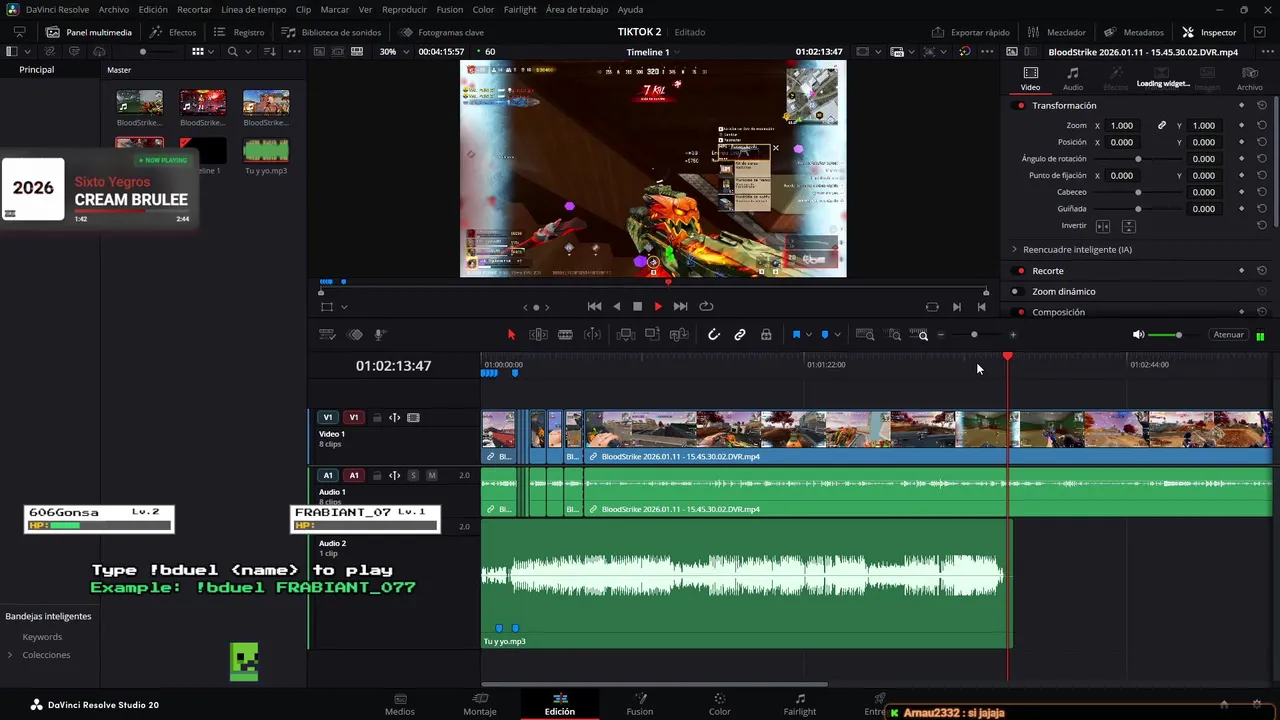Choose the Blade edit mode tool
The image size is (1280, 720).
click(x=565, y=335)
